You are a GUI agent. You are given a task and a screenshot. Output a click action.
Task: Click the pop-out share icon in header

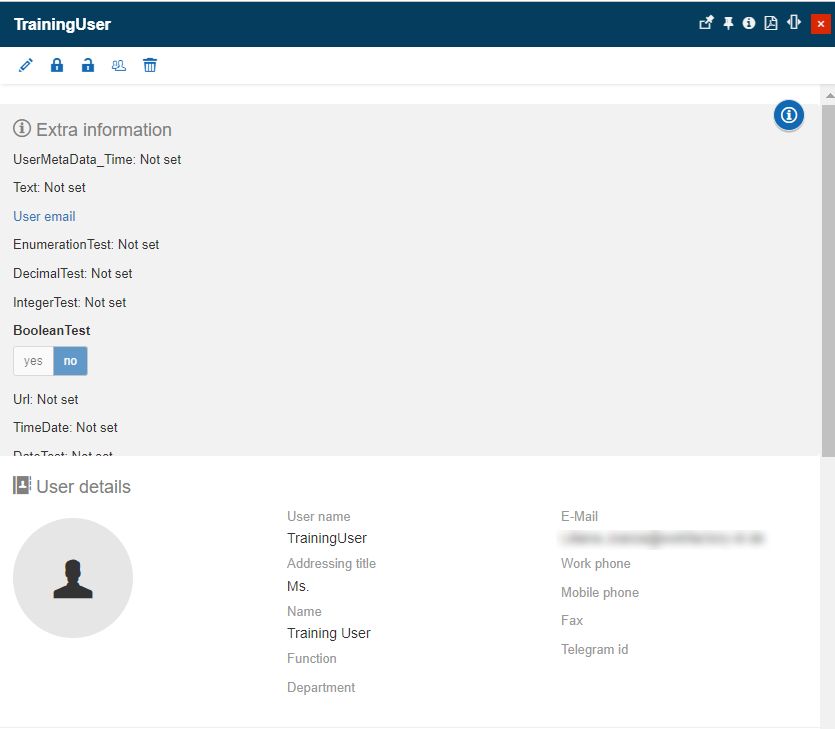706,23
